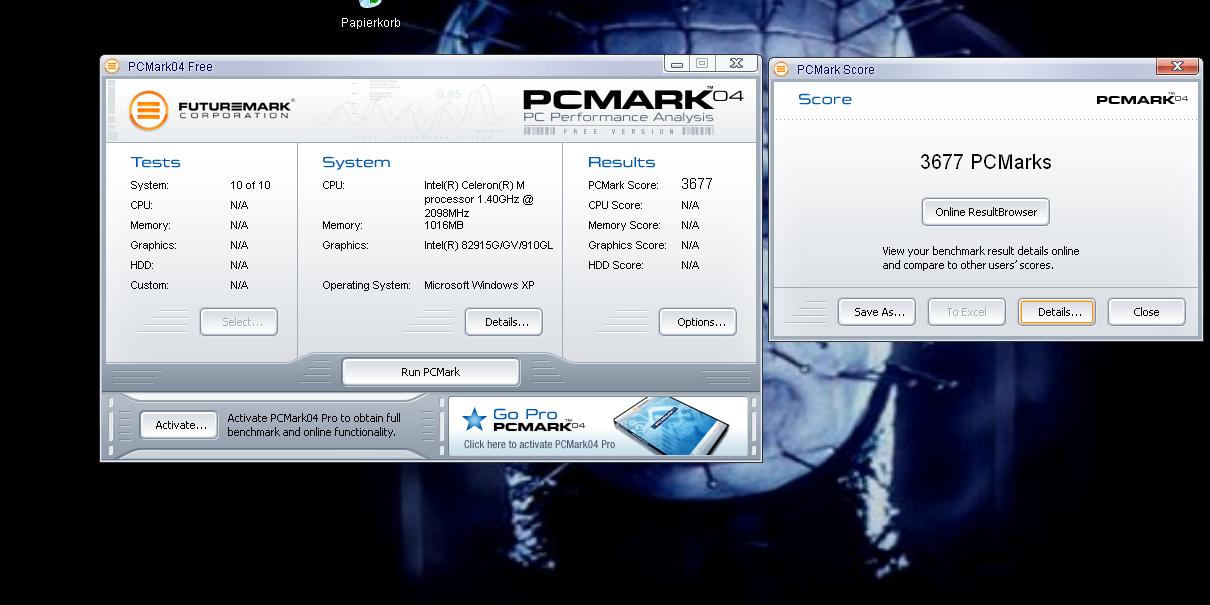Click the PCMark Score value 3677
The height and width of the screenshot is (605, 1210).
(x=697, y=184)
